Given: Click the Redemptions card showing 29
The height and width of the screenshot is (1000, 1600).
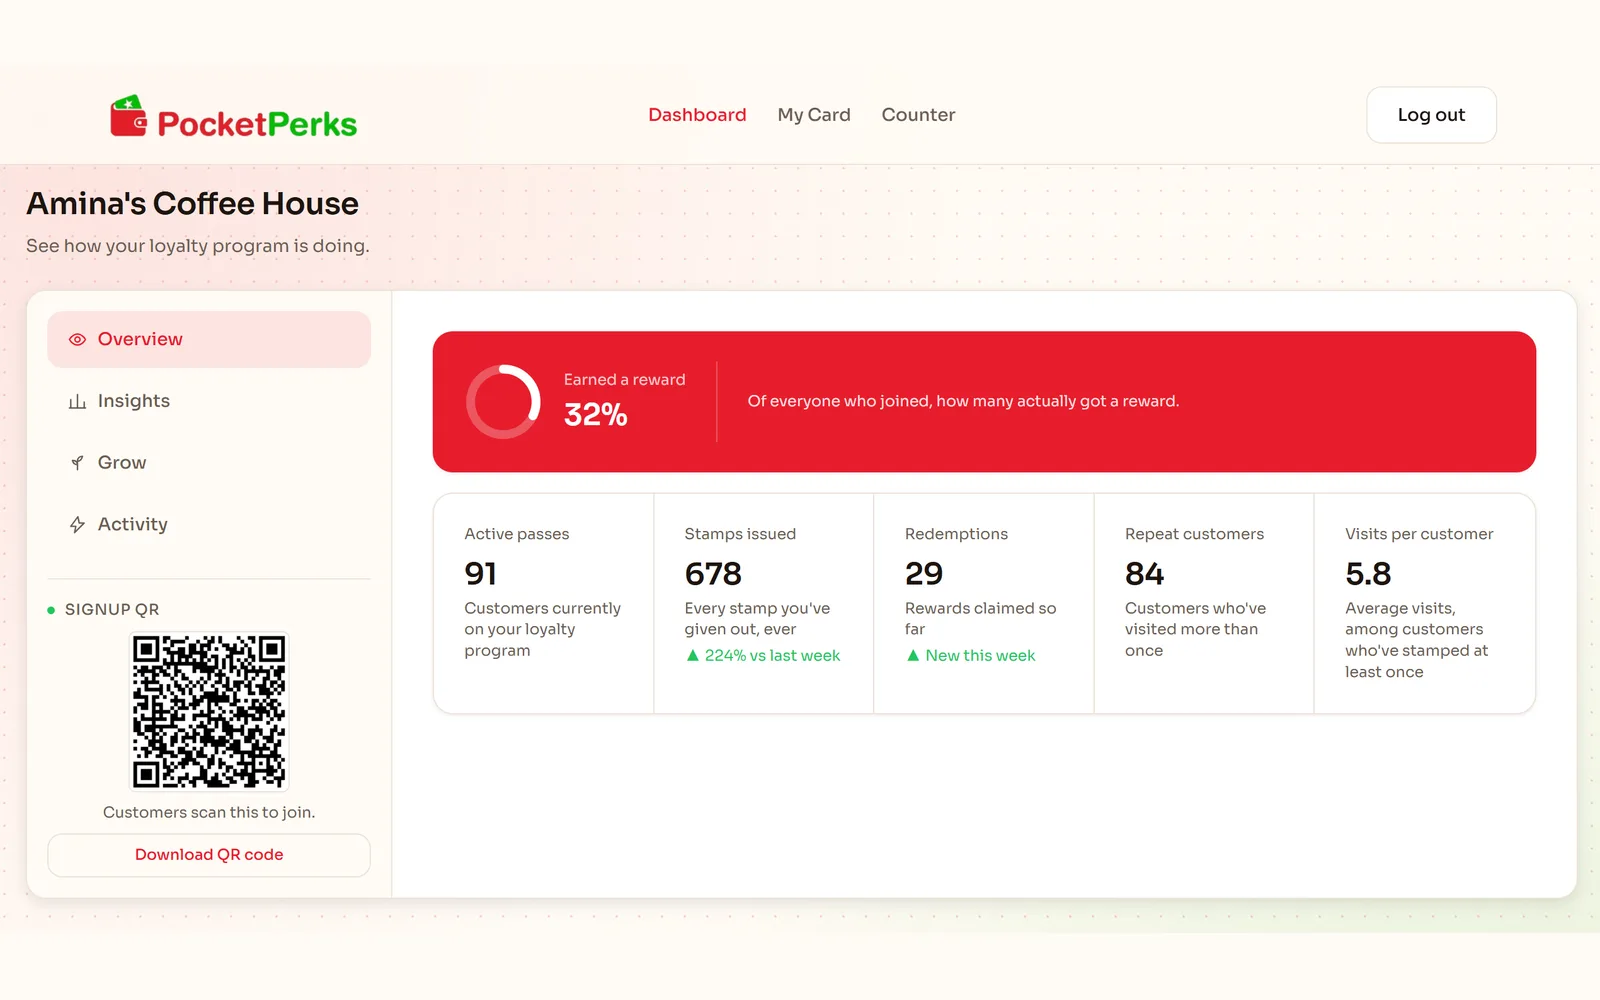Looking at the screenshot, I should [x=984, y=603].
